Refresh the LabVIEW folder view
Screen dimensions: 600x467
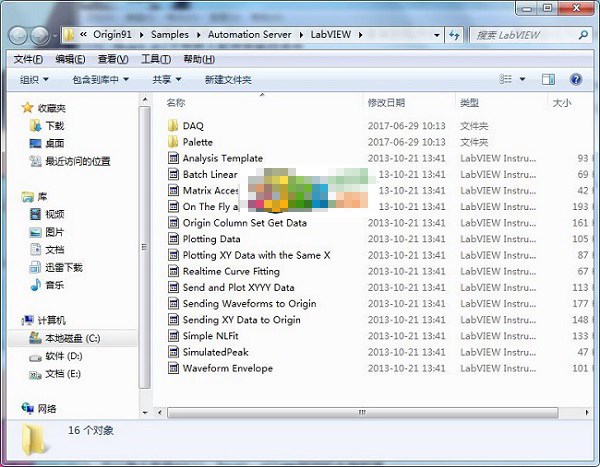point(454,35)
